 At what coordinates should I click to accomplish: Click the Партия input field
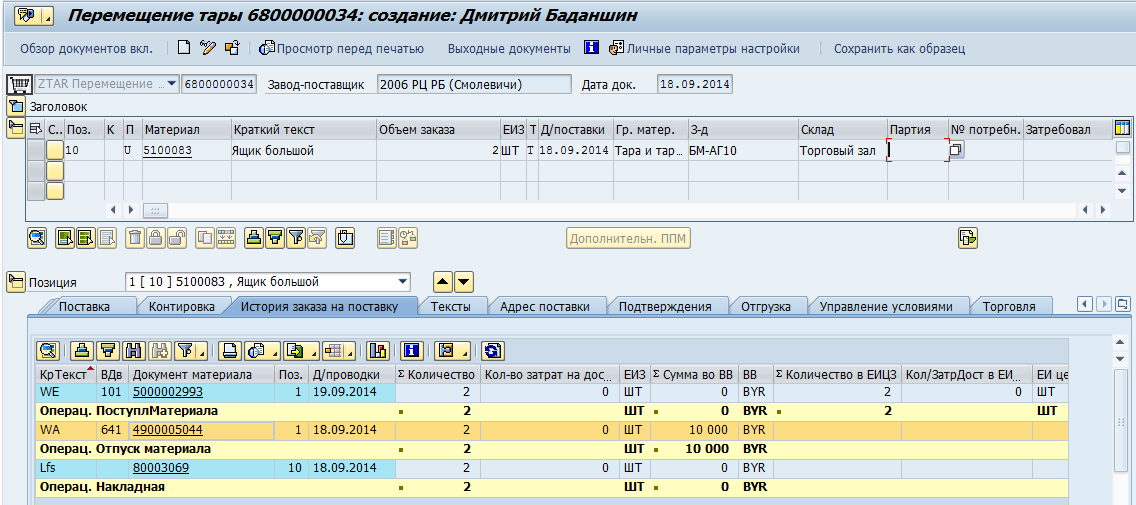point(916,150)
